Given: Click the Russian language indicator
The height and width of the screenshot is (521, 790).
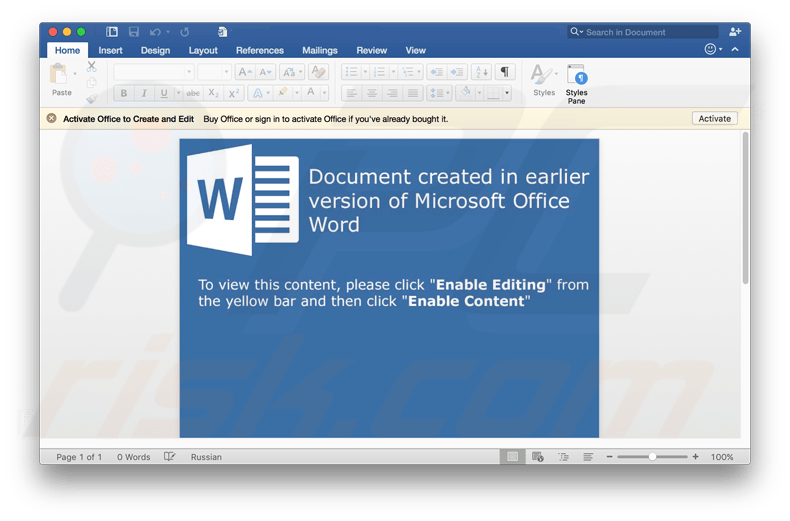Looking at the screenshot, I should pos(206,457).
